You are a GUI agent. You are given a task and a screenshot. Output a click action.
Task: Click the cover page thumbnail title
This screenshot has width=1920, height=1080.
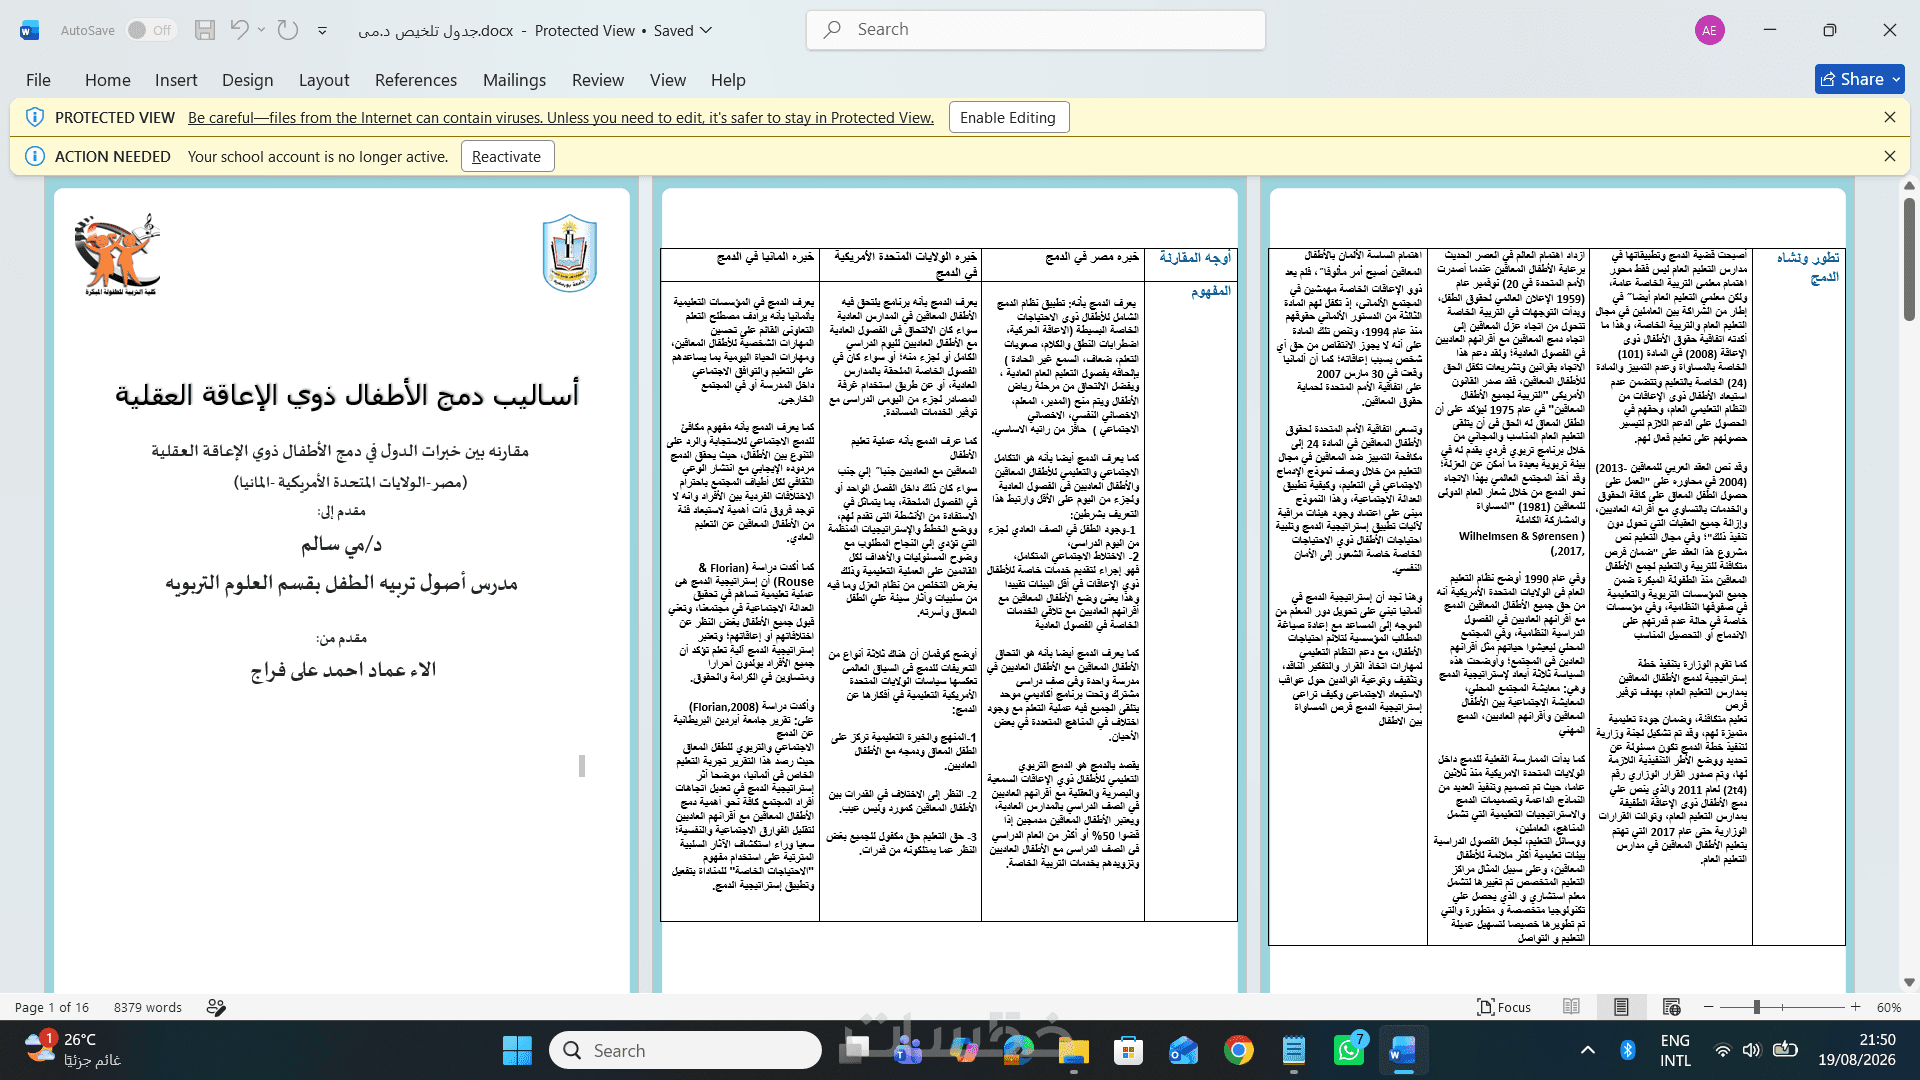click(x=347, y=395)
